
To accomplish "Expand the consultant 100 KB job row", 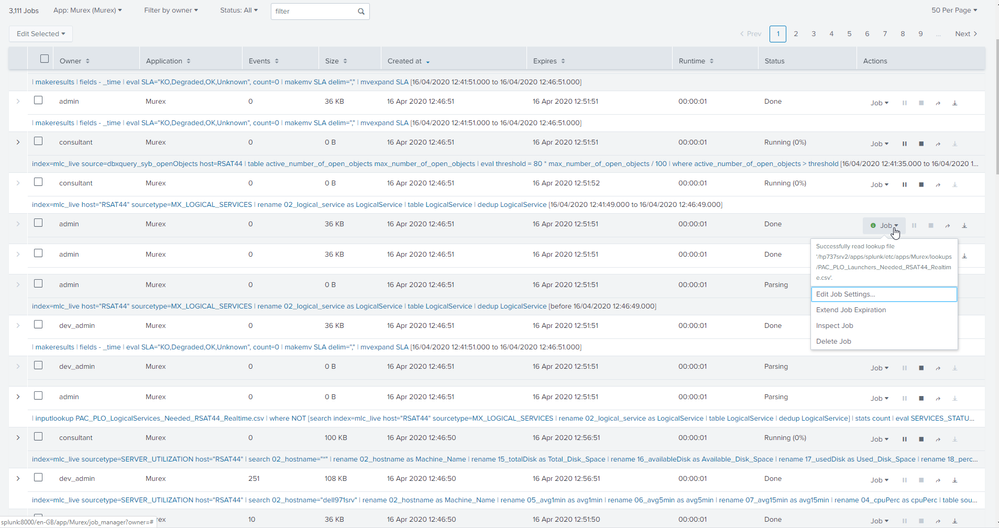I will pyautogui.click(x=18, y=438).
